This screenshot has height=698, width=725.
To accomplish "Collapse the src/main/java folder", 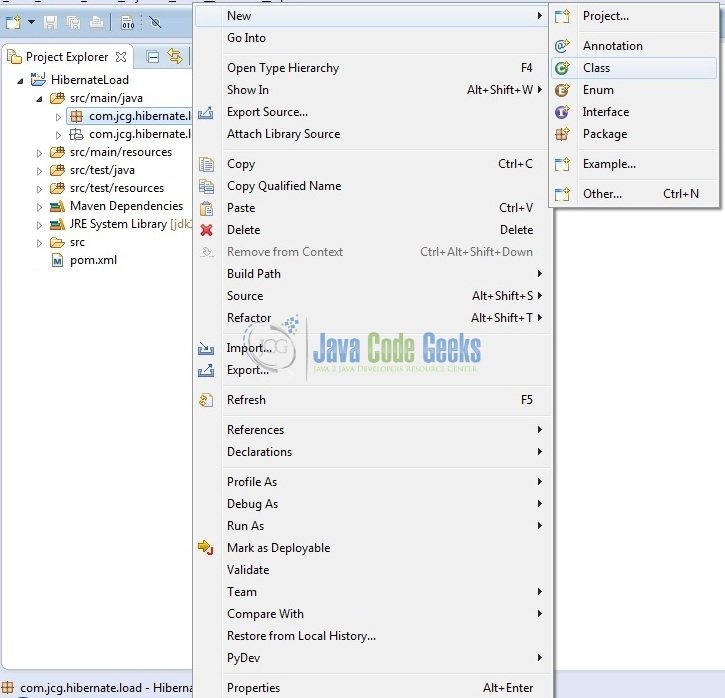I will click(x=39, y=99).
